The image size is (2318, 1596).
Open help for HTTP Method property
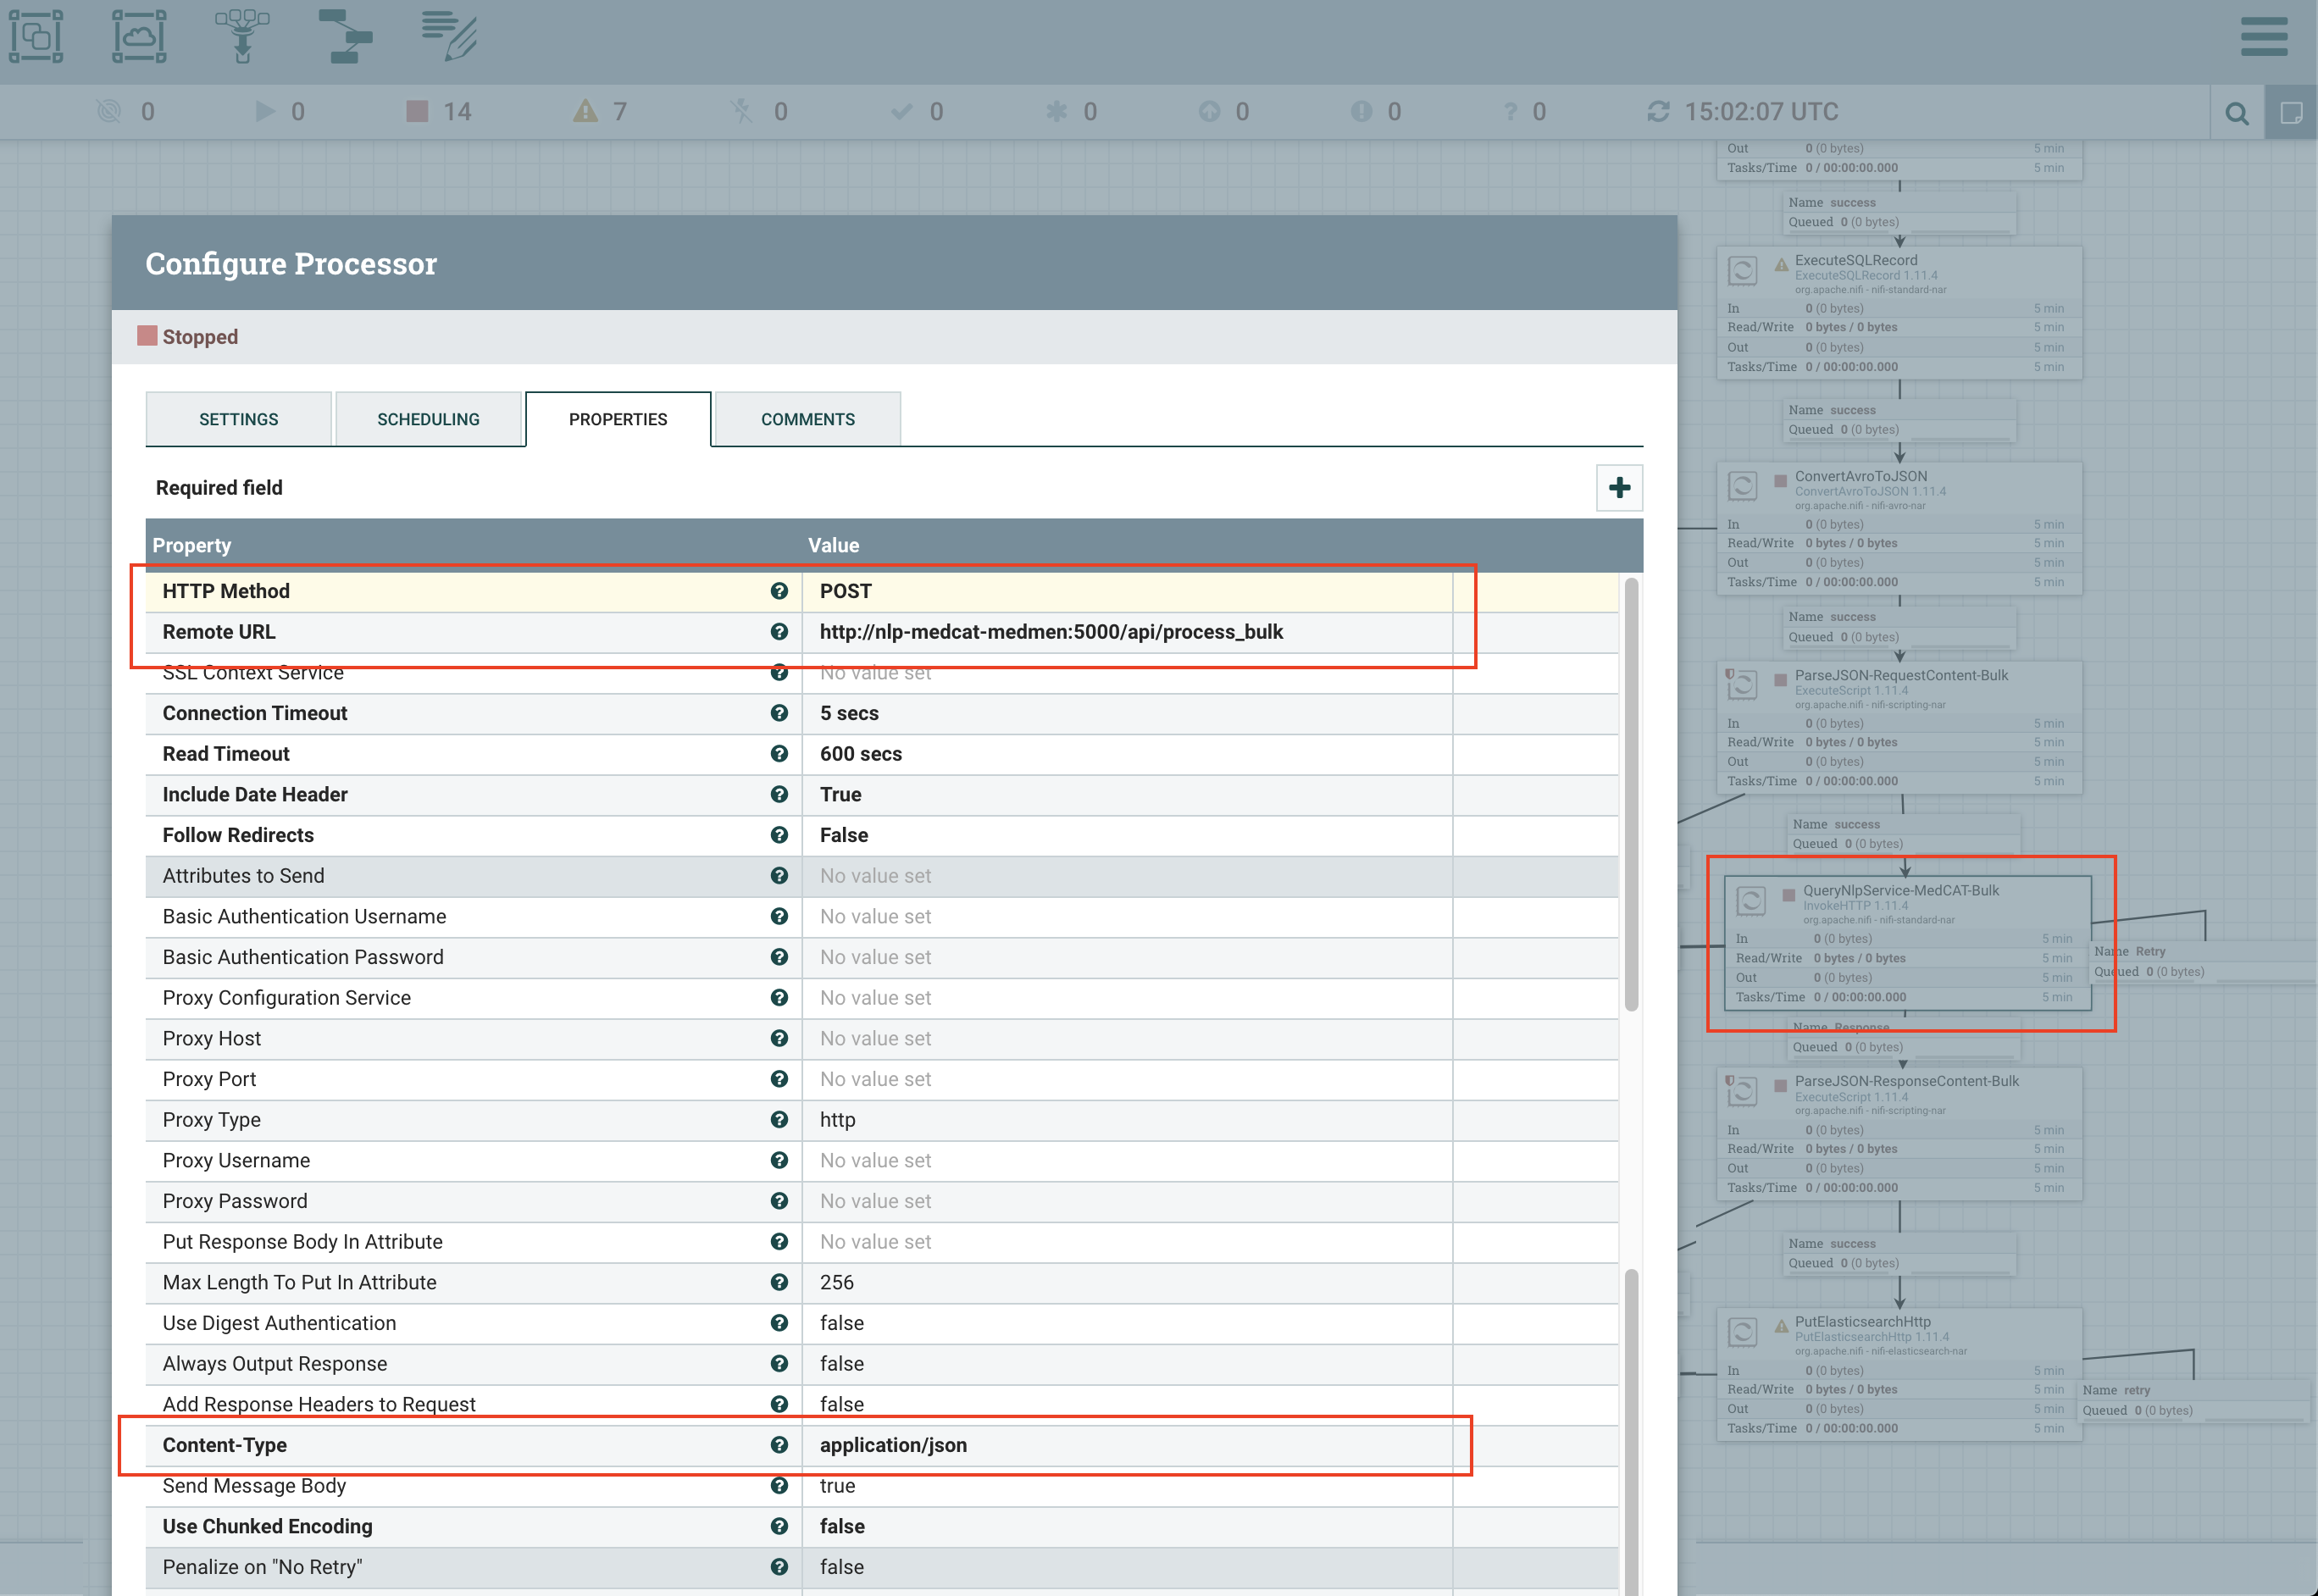pos(779,591)
